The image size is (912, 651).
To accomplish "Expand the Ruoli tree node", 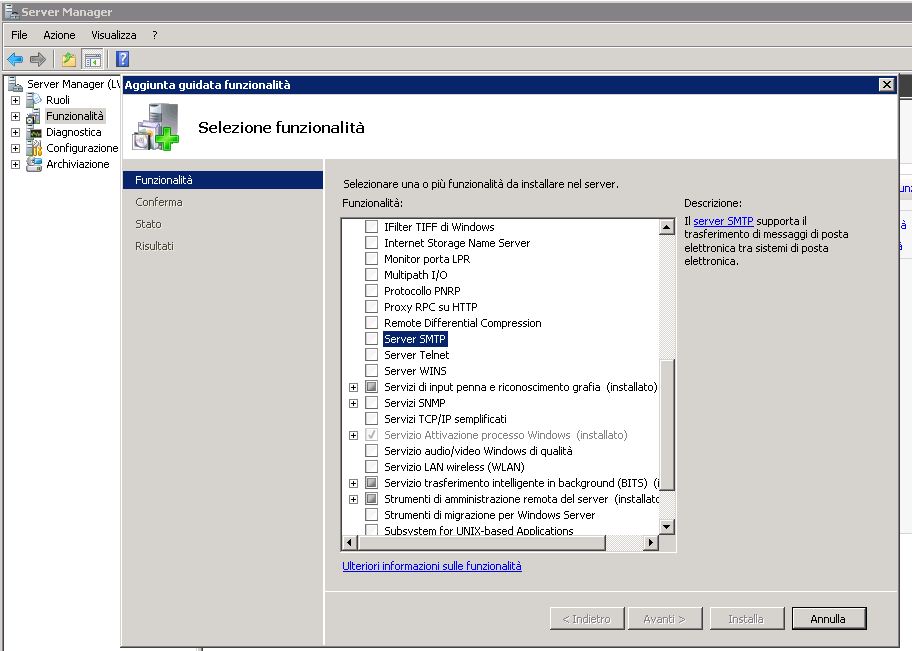I will 16,100.
